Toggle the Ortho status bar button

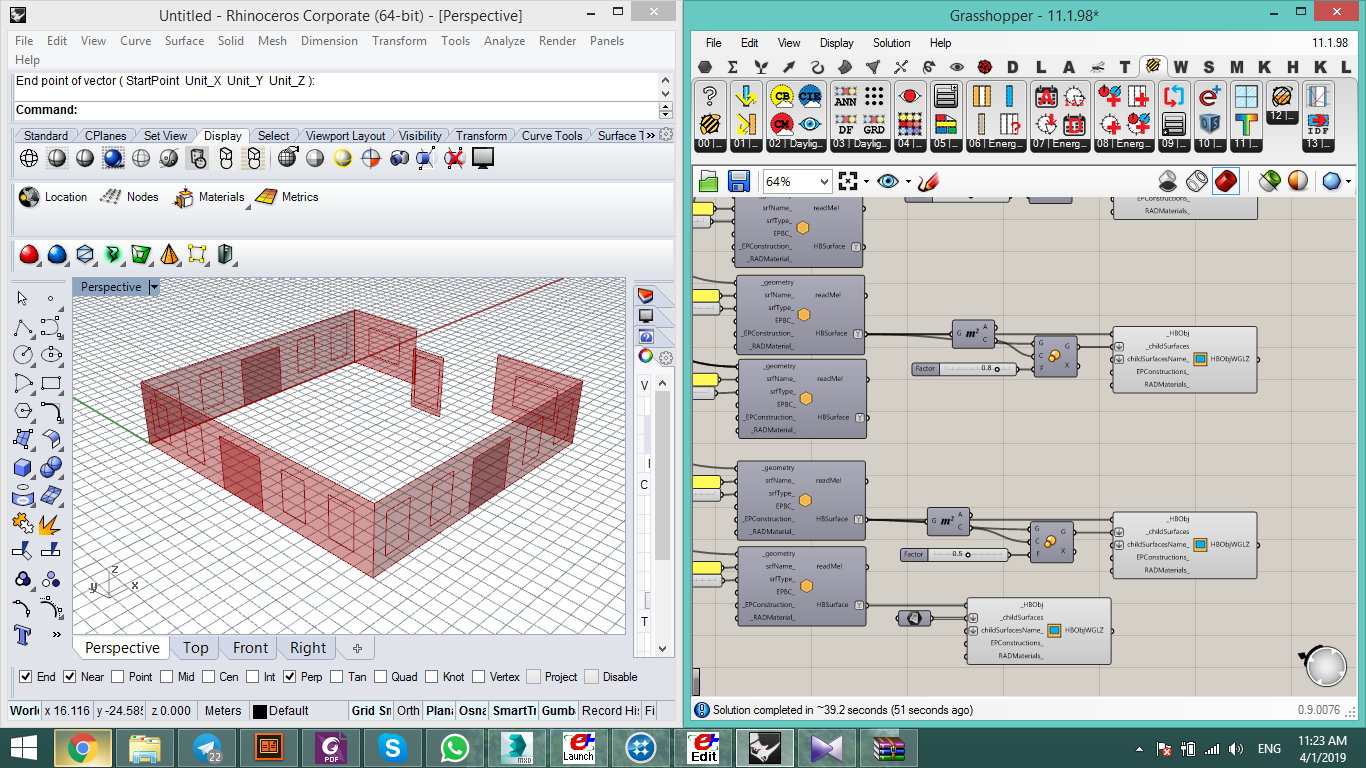coord(408,711)
